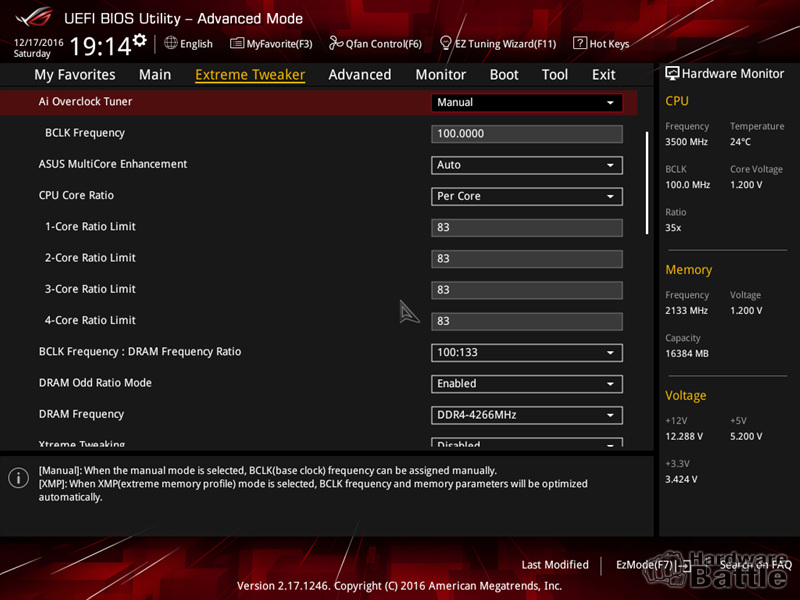This screenshot has height=600, width=800.
Task: Click Search on FAQ
Action: tap(756, 565)
